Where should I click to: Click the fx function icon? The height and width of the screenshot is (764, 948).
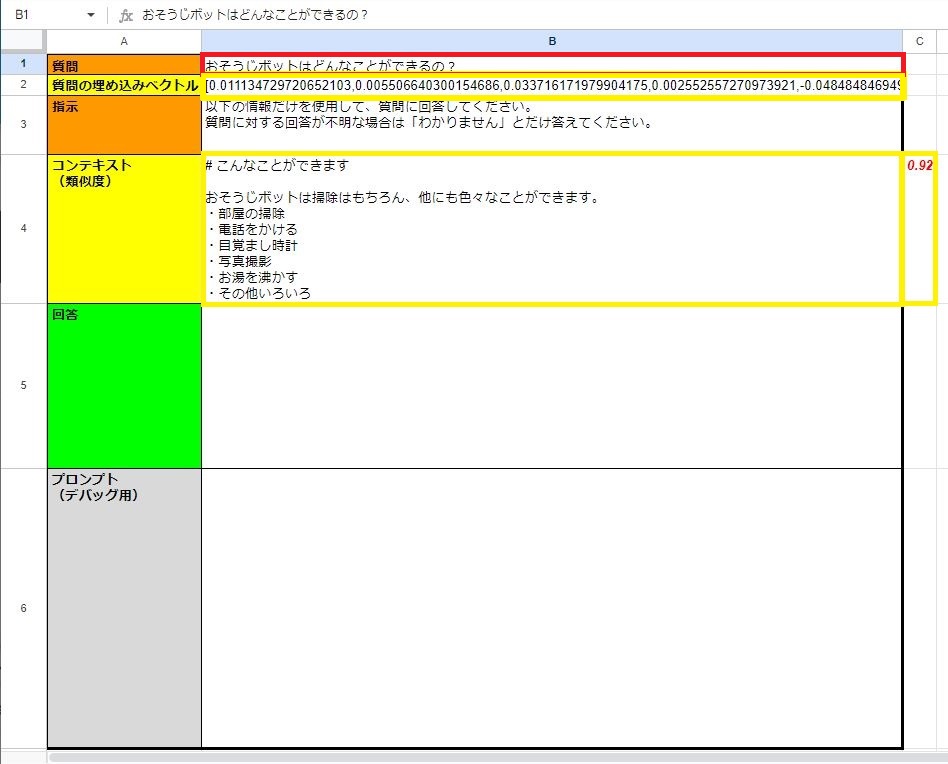coord(125,16)
